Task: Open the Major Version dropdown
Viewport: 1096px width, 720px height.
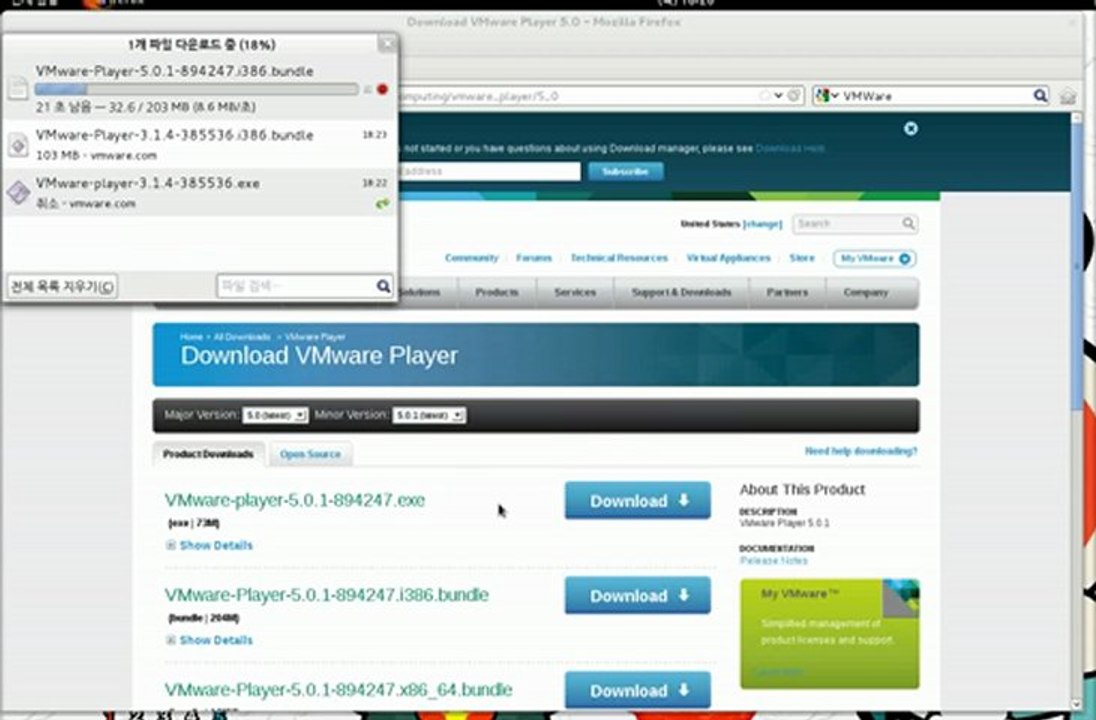Action: [x=275, y=415]
